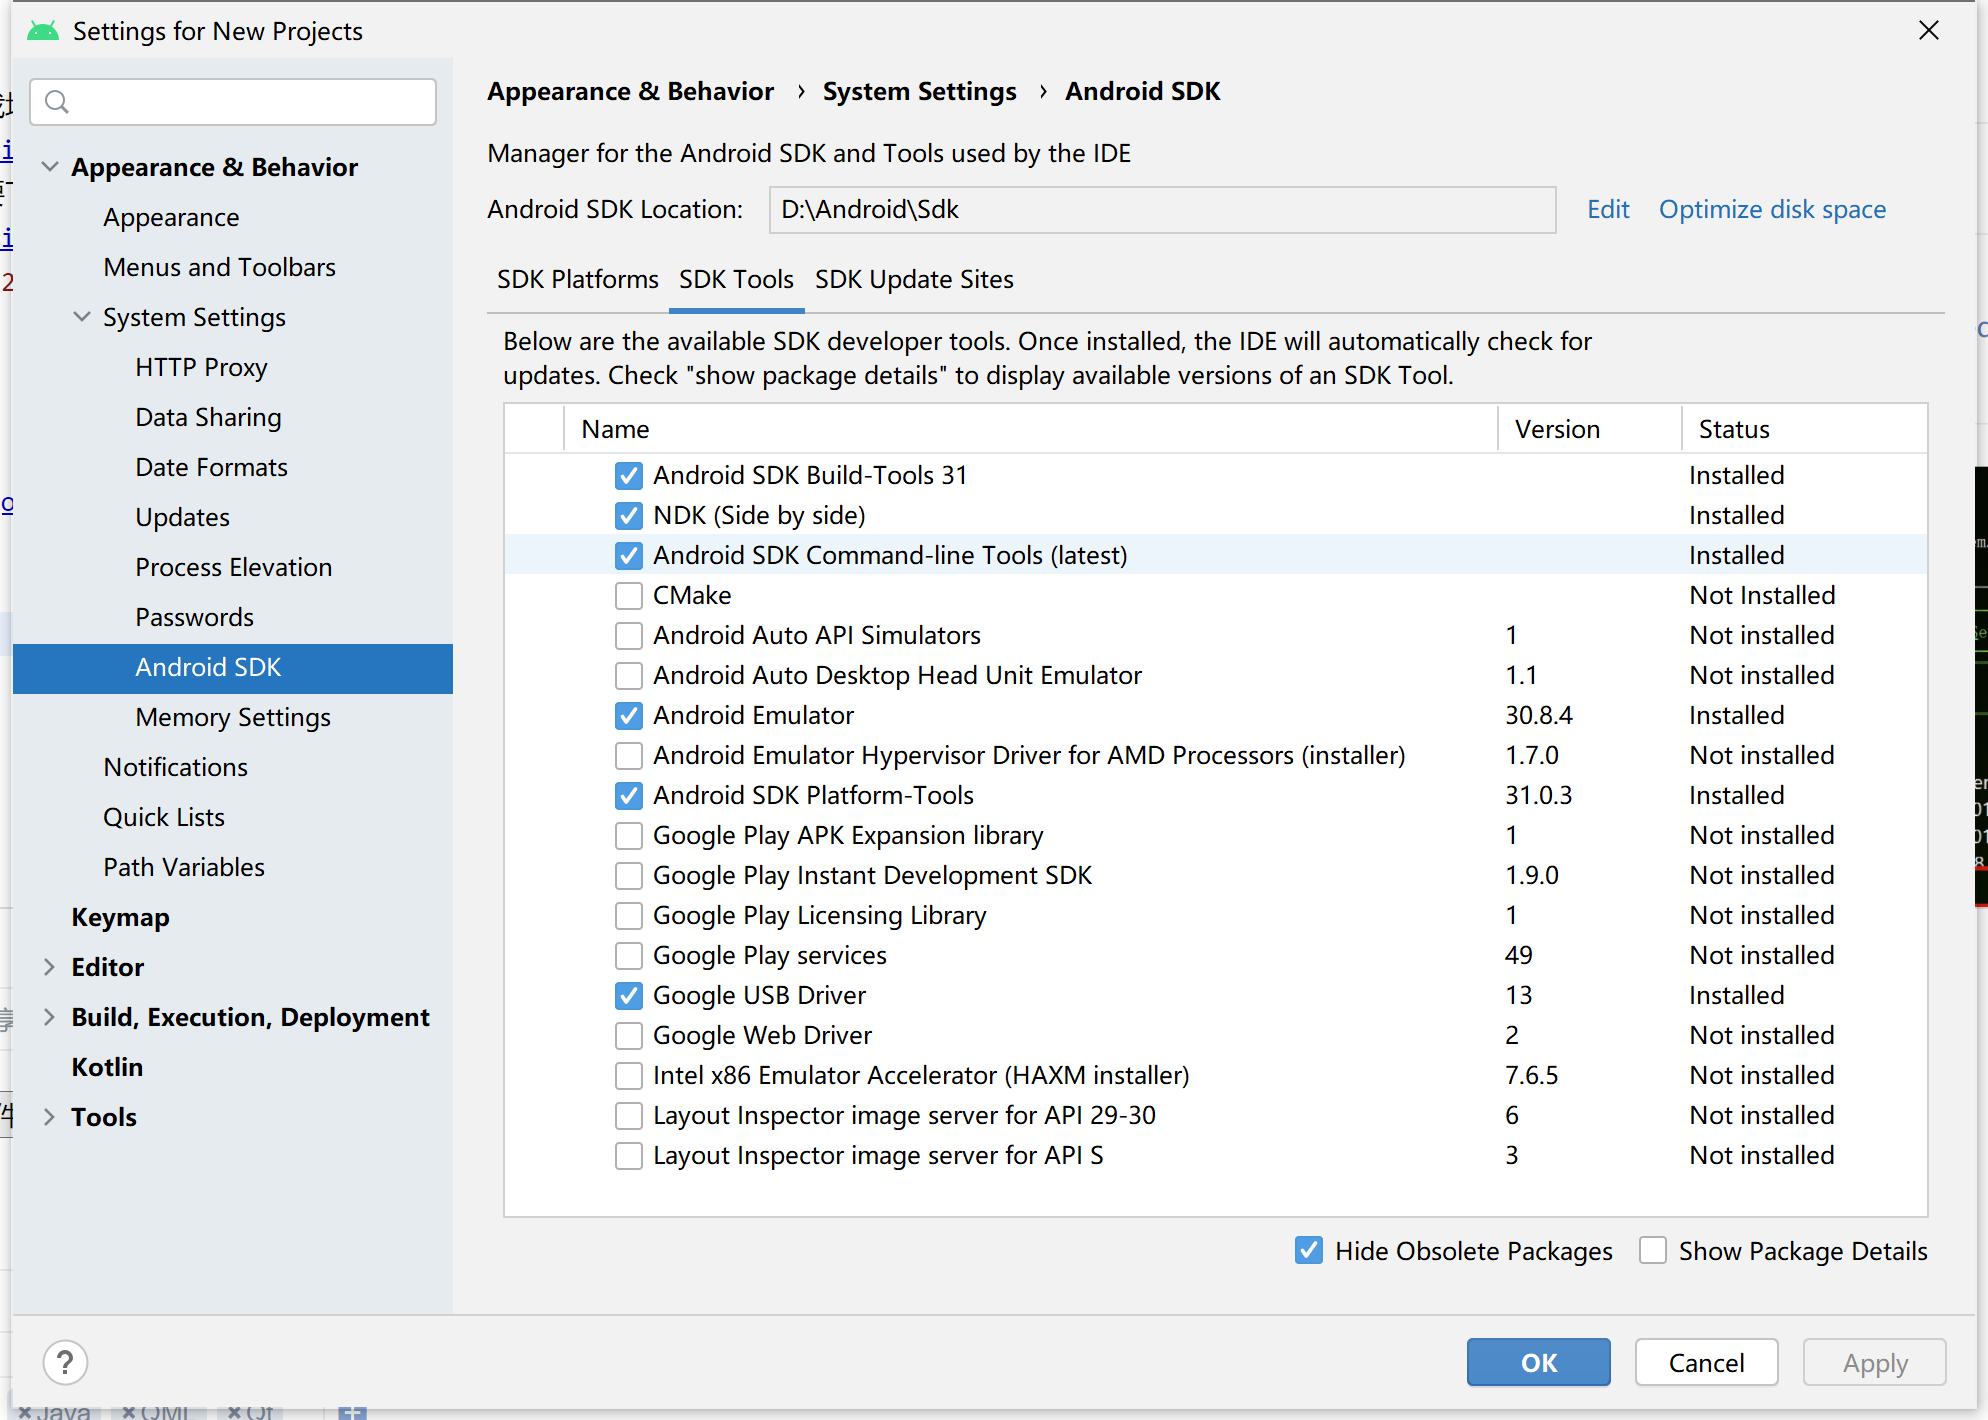Select the SDK Tools tab
Image resolution: width=1988 pixels, height=1420 pixels.
pos(736,279)
